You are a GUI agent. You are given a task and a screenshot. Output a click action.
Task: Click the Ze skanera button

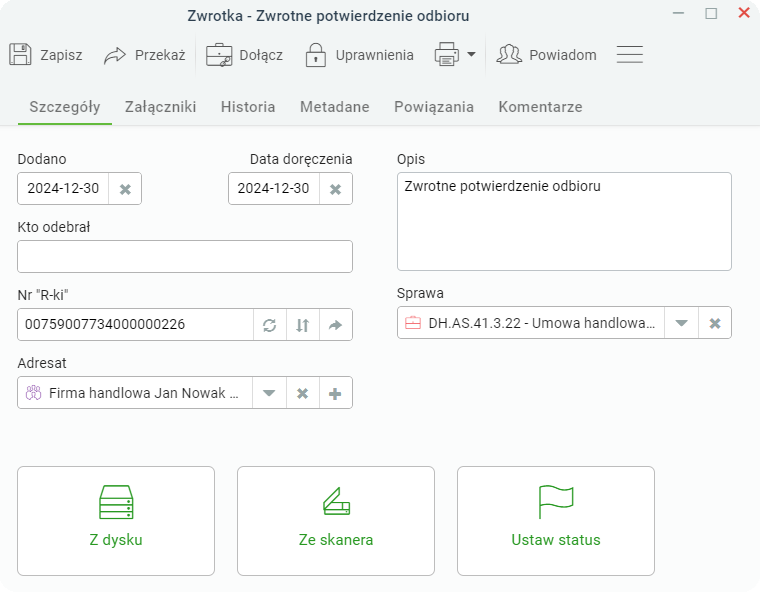[336, 521]
